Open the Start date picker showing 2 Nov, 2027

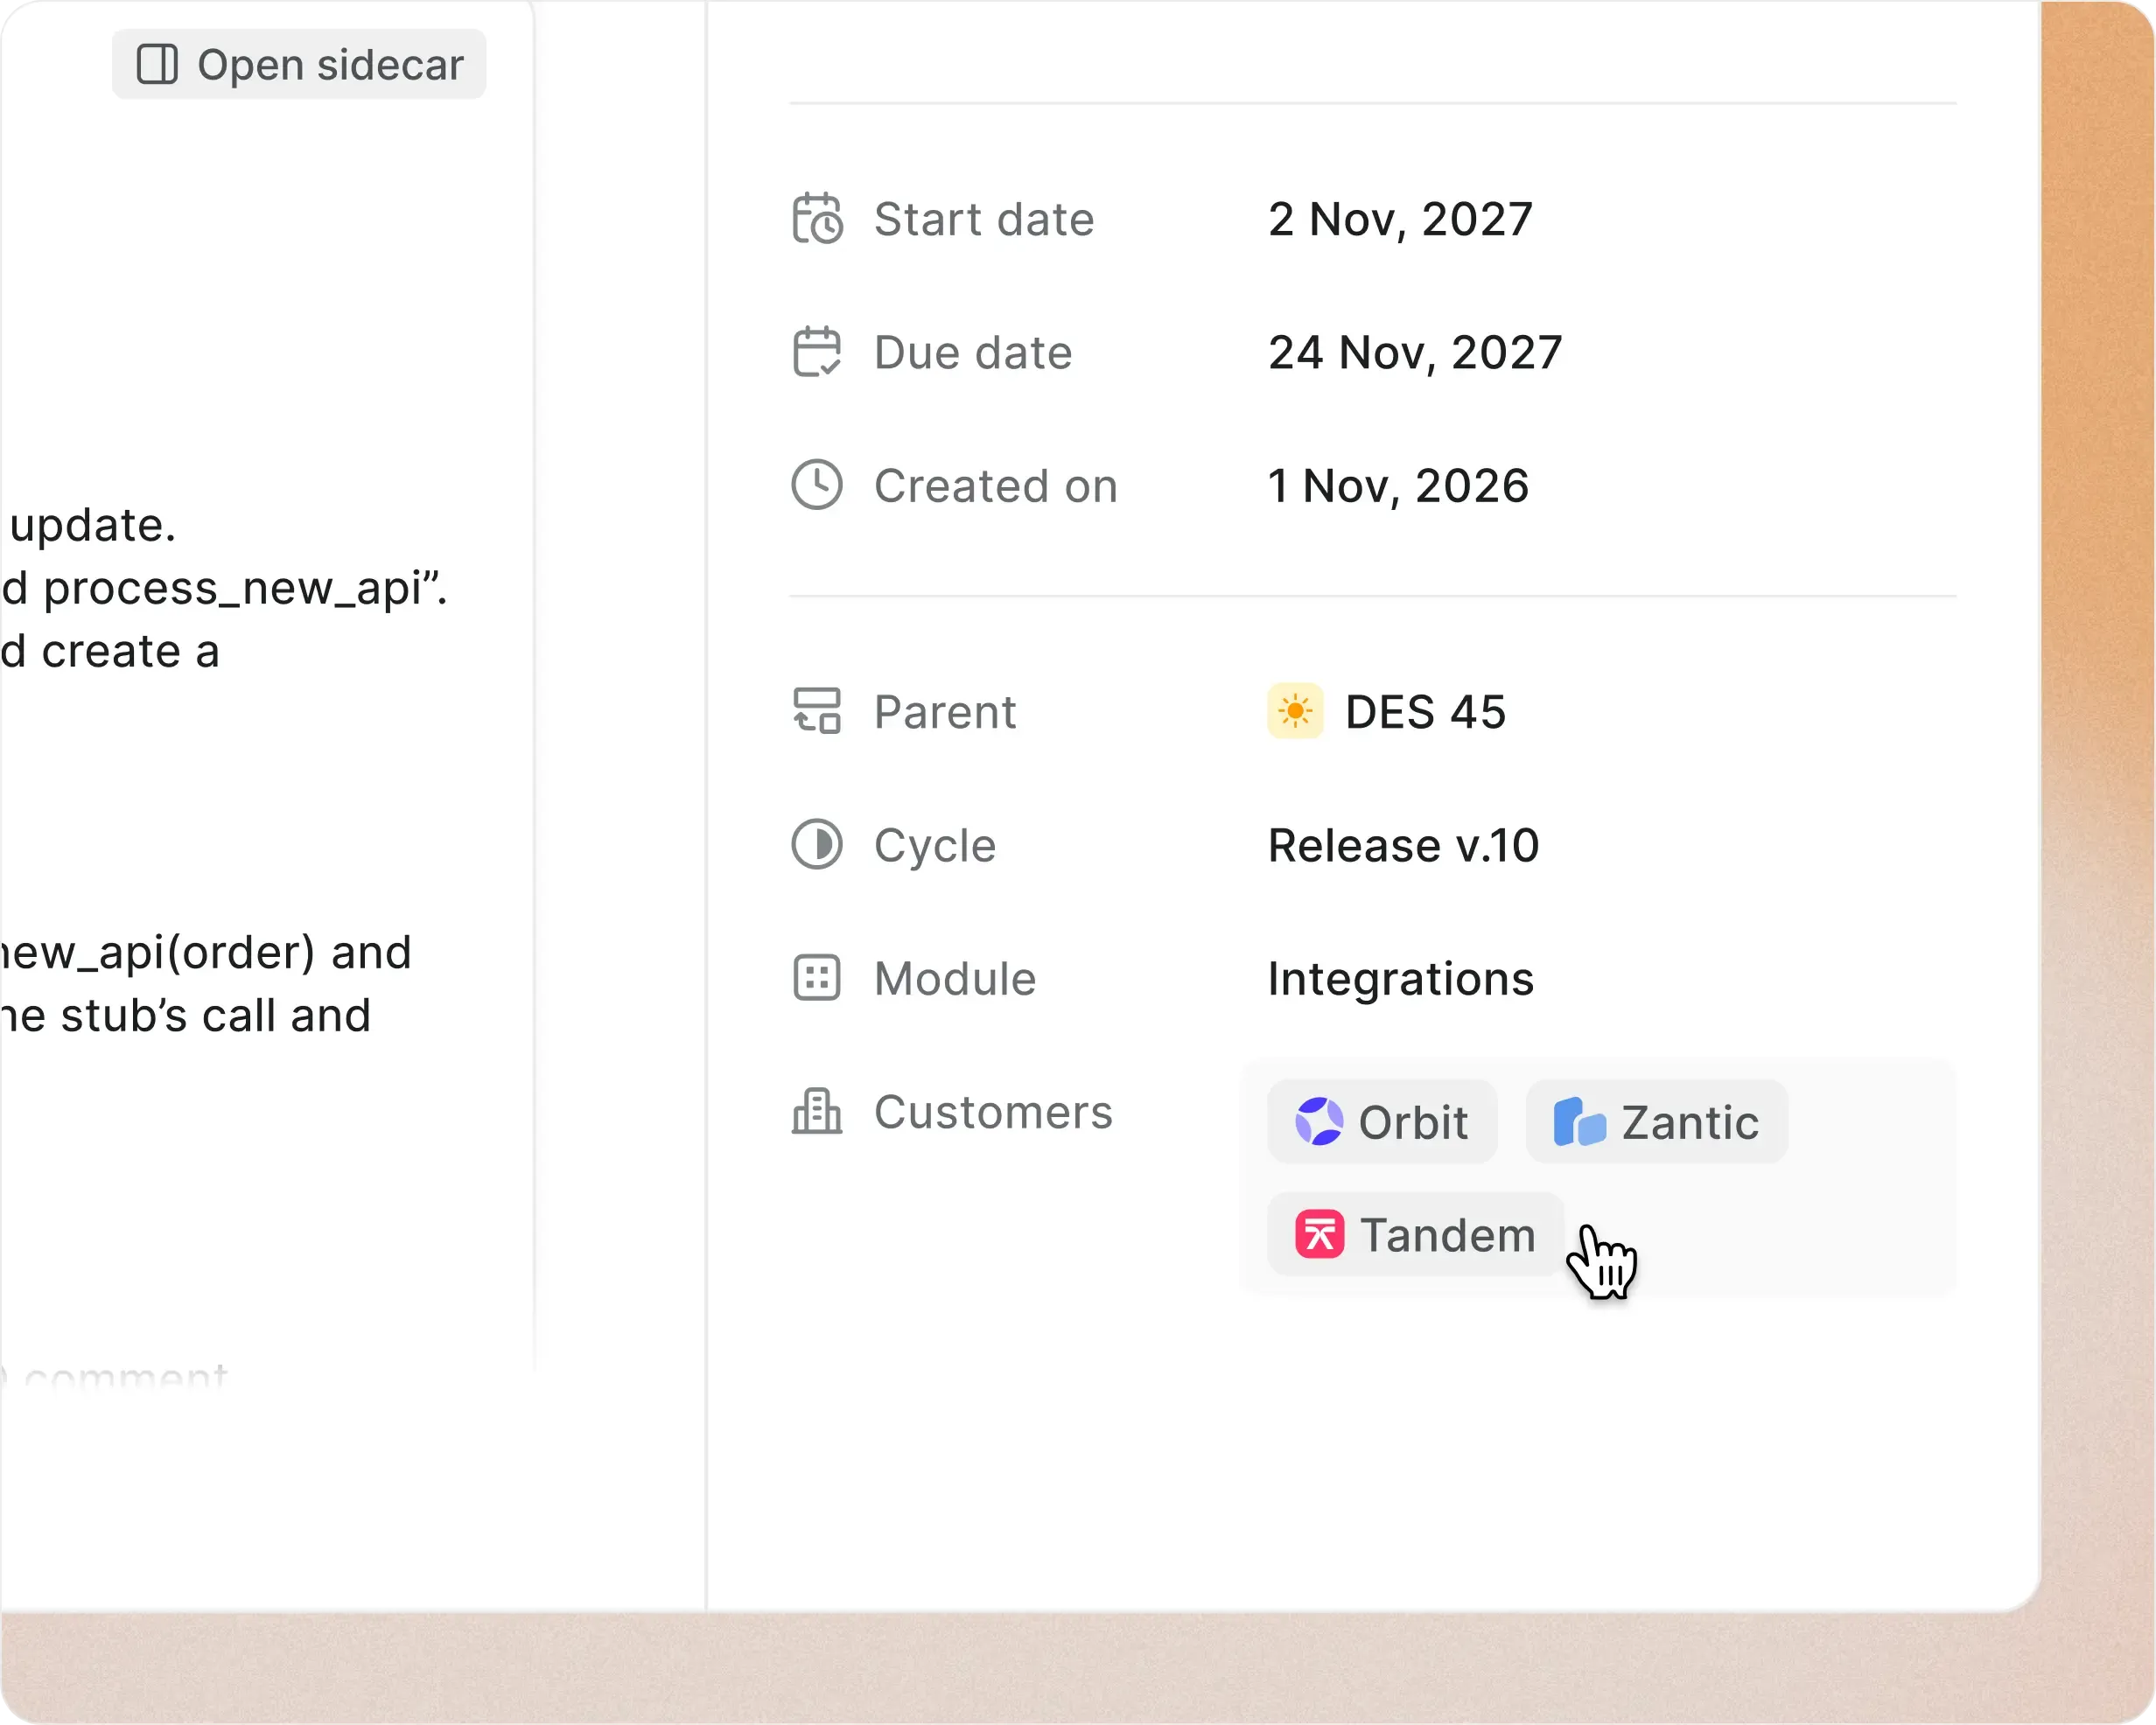click(x=1399, y=220)
